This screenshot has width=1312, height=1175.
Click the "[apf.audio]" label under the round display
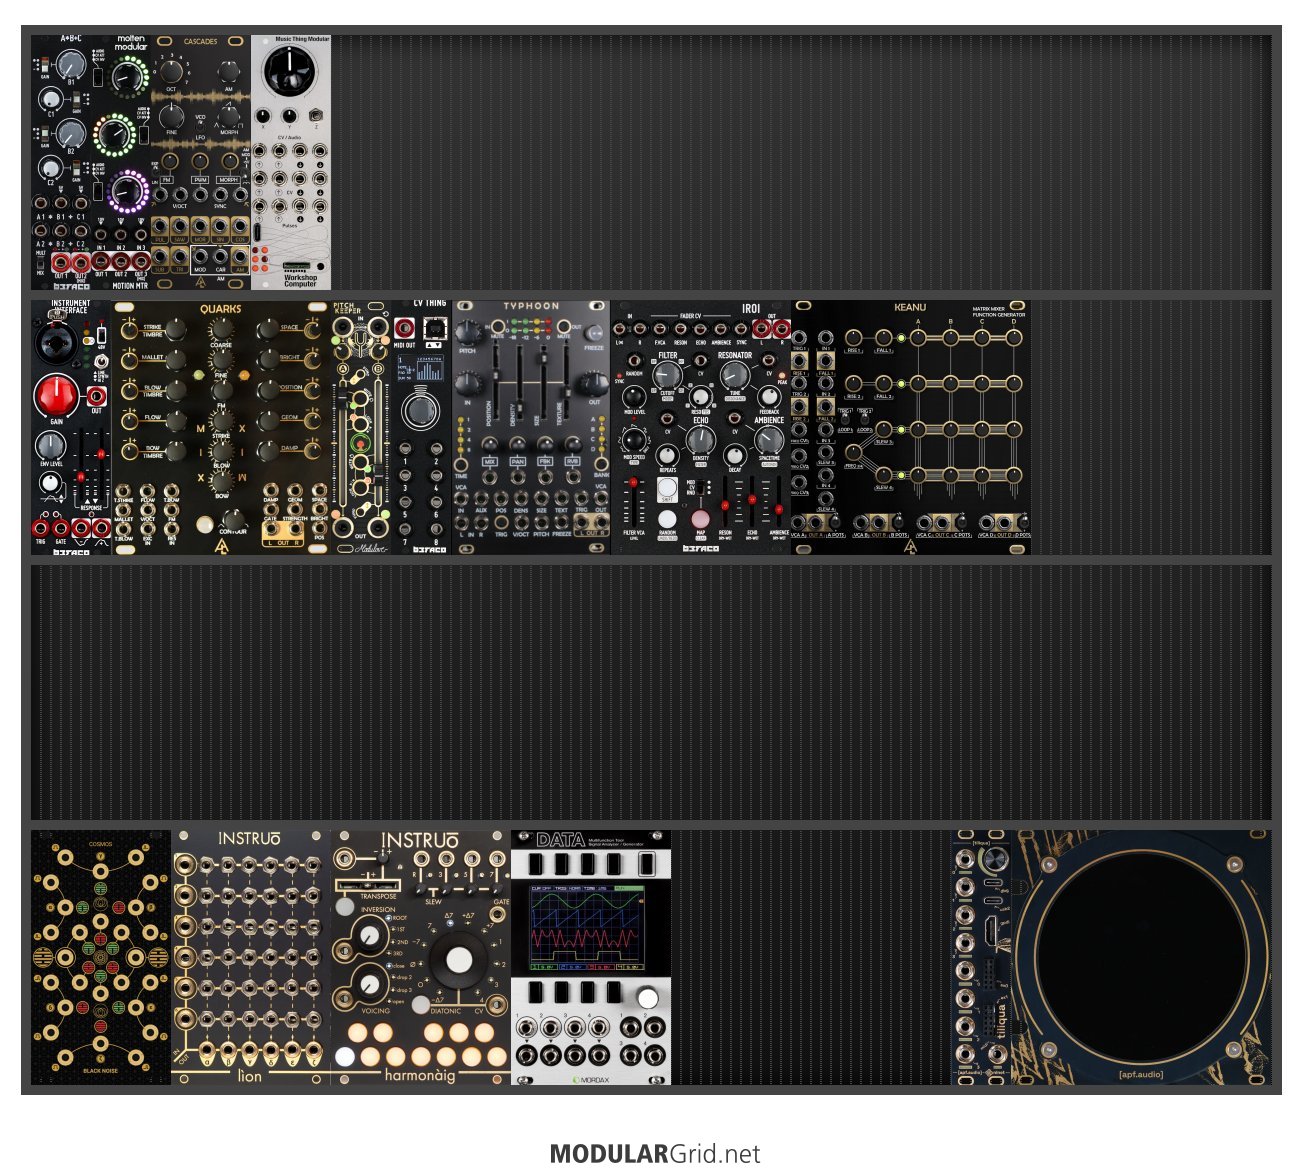point(1141,1075)
